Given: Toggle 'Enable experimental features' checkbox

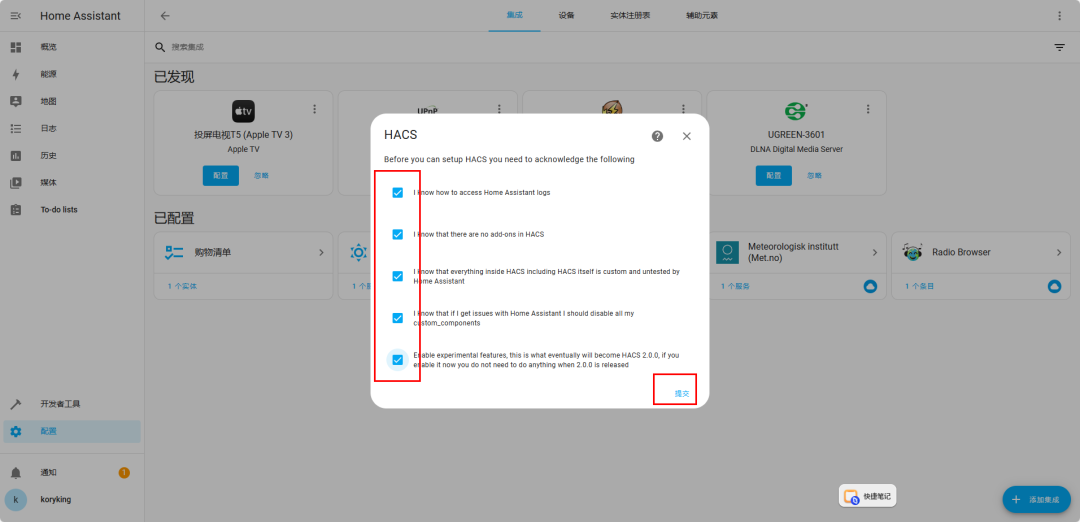Looking at the screenshot, I should click(397, 359).
